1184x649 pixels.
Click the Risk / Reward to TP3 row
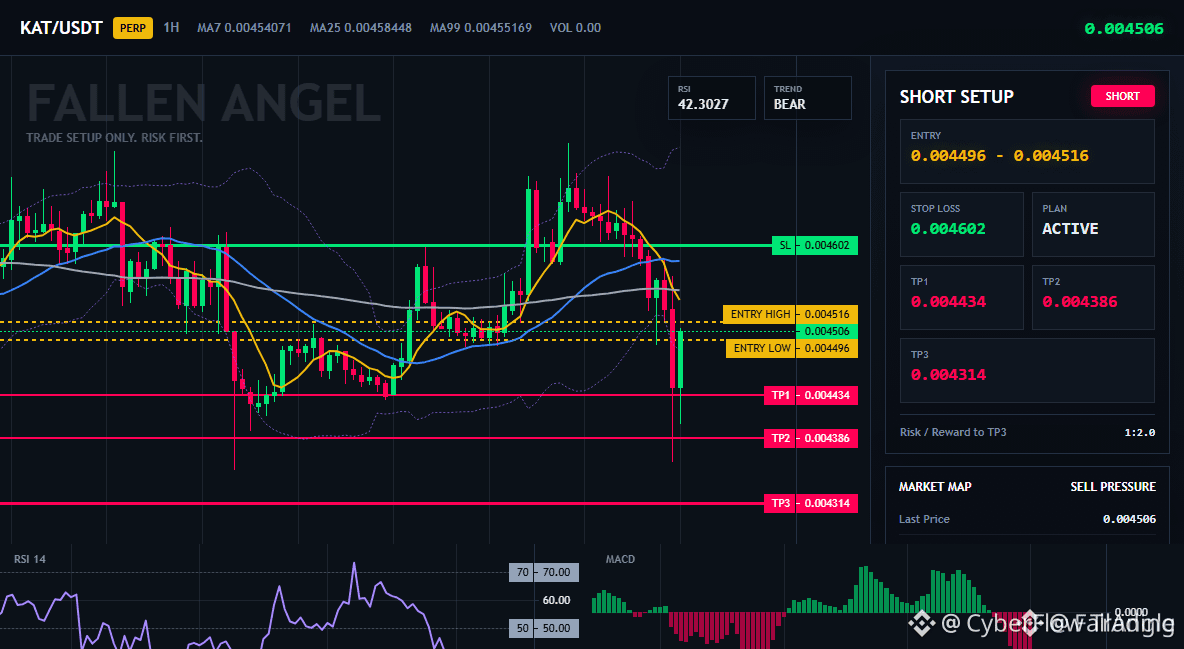pos(1027,432)
